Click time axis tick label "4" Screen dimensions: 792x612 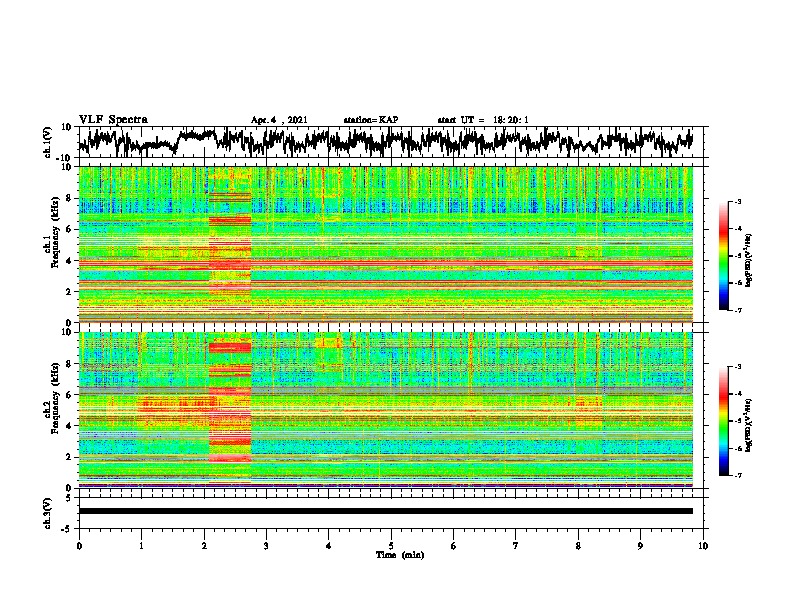pyautogui.click(x=329, y=546)
